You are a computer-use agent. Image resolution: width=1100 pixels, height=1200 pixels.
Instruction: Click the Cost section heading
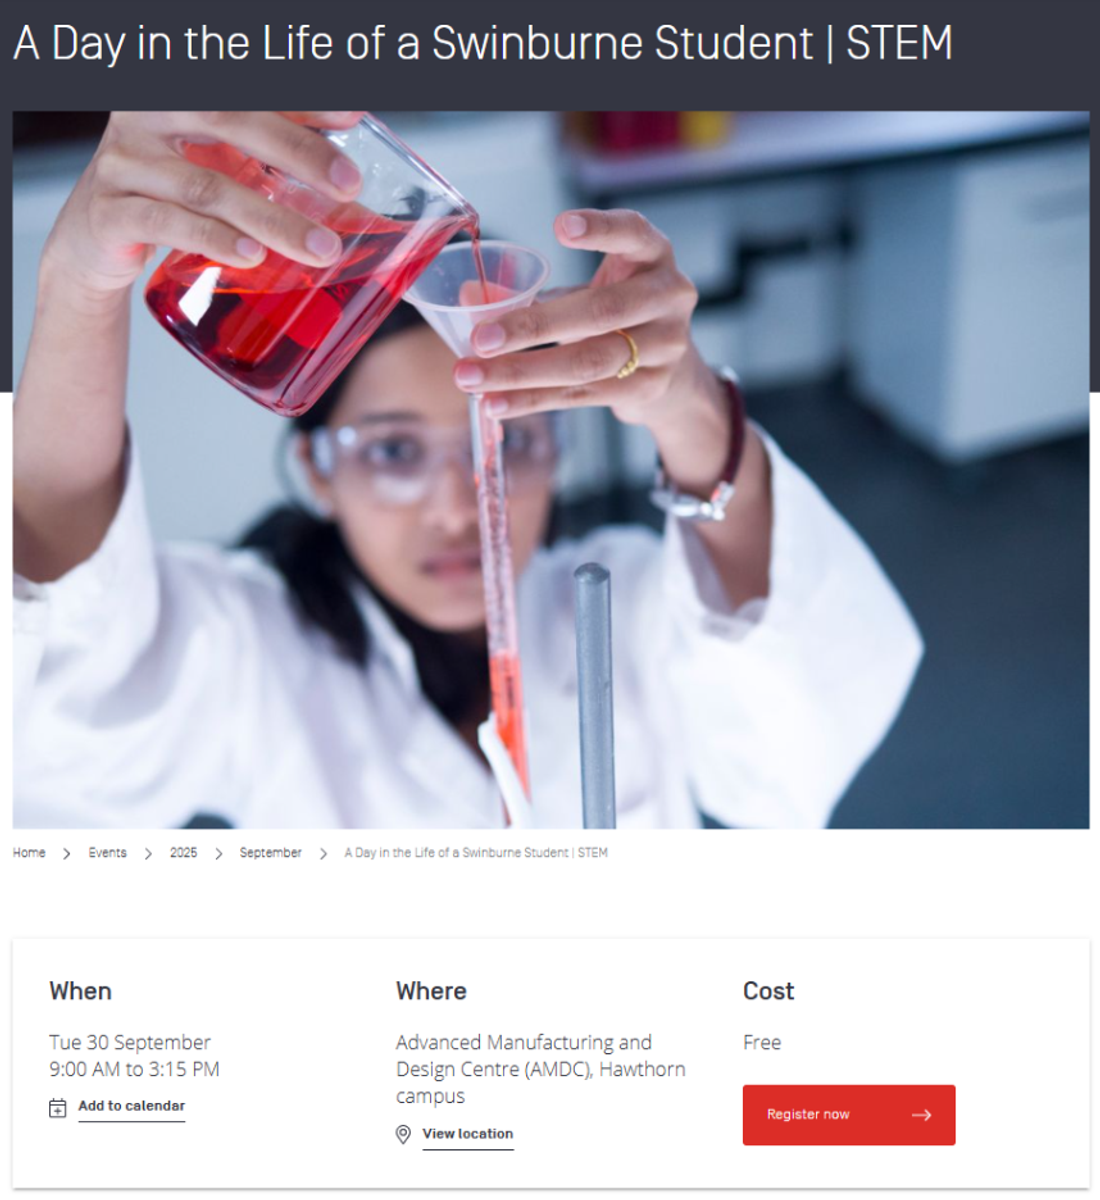(768, 991)
